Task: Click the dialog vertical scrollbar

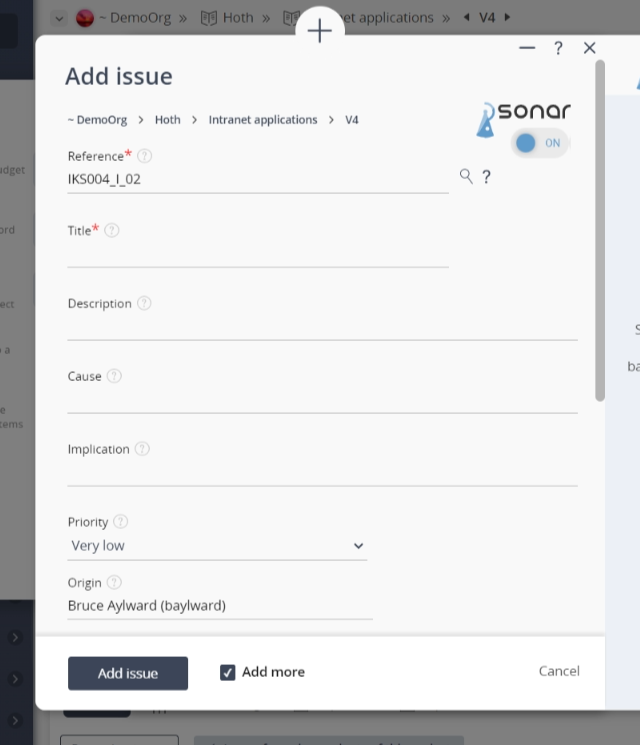Action: [600, 230]
